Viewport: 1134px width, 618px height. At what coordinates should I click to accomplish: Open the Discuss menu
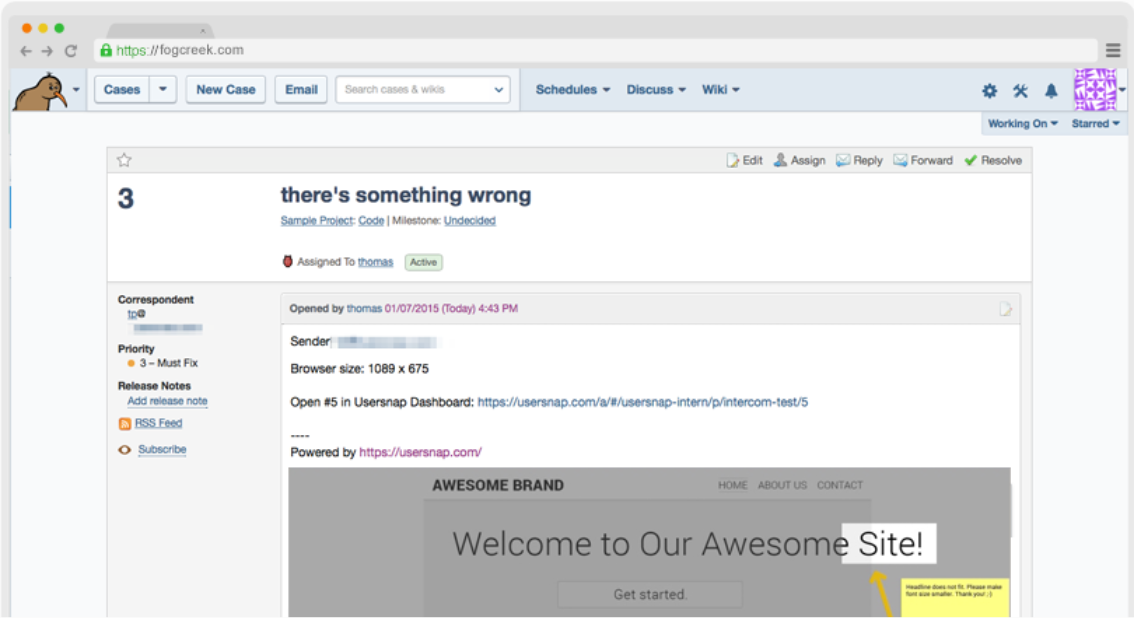(655, 90)
